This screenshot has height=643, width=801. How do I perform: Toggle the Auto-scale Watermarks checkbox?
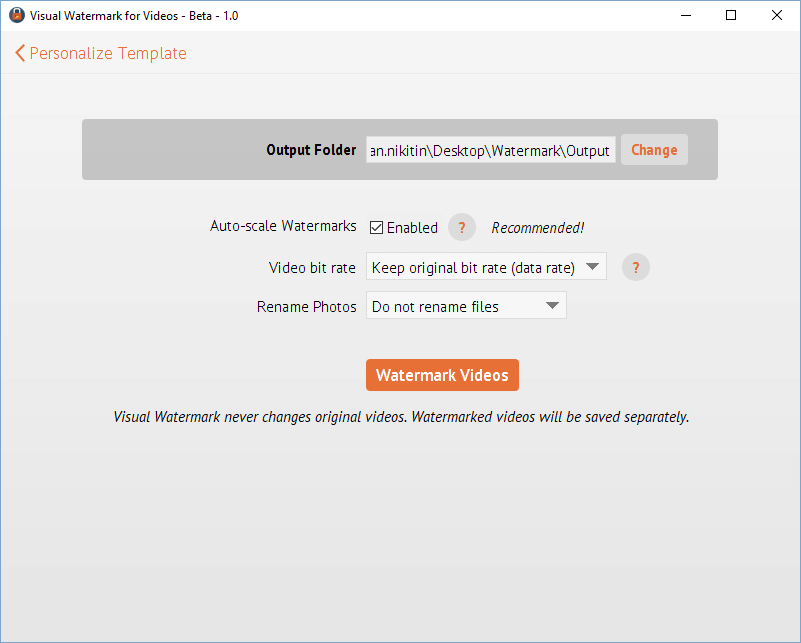pos(377,228)
